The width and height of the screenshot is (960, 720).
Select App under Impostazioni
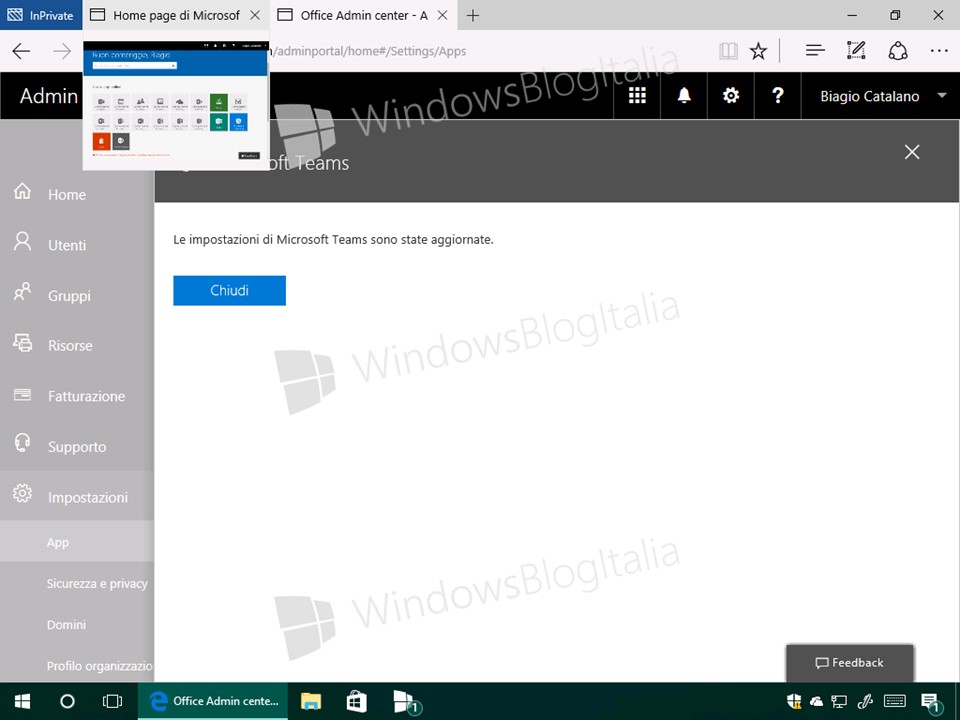(x=77, y=542)
